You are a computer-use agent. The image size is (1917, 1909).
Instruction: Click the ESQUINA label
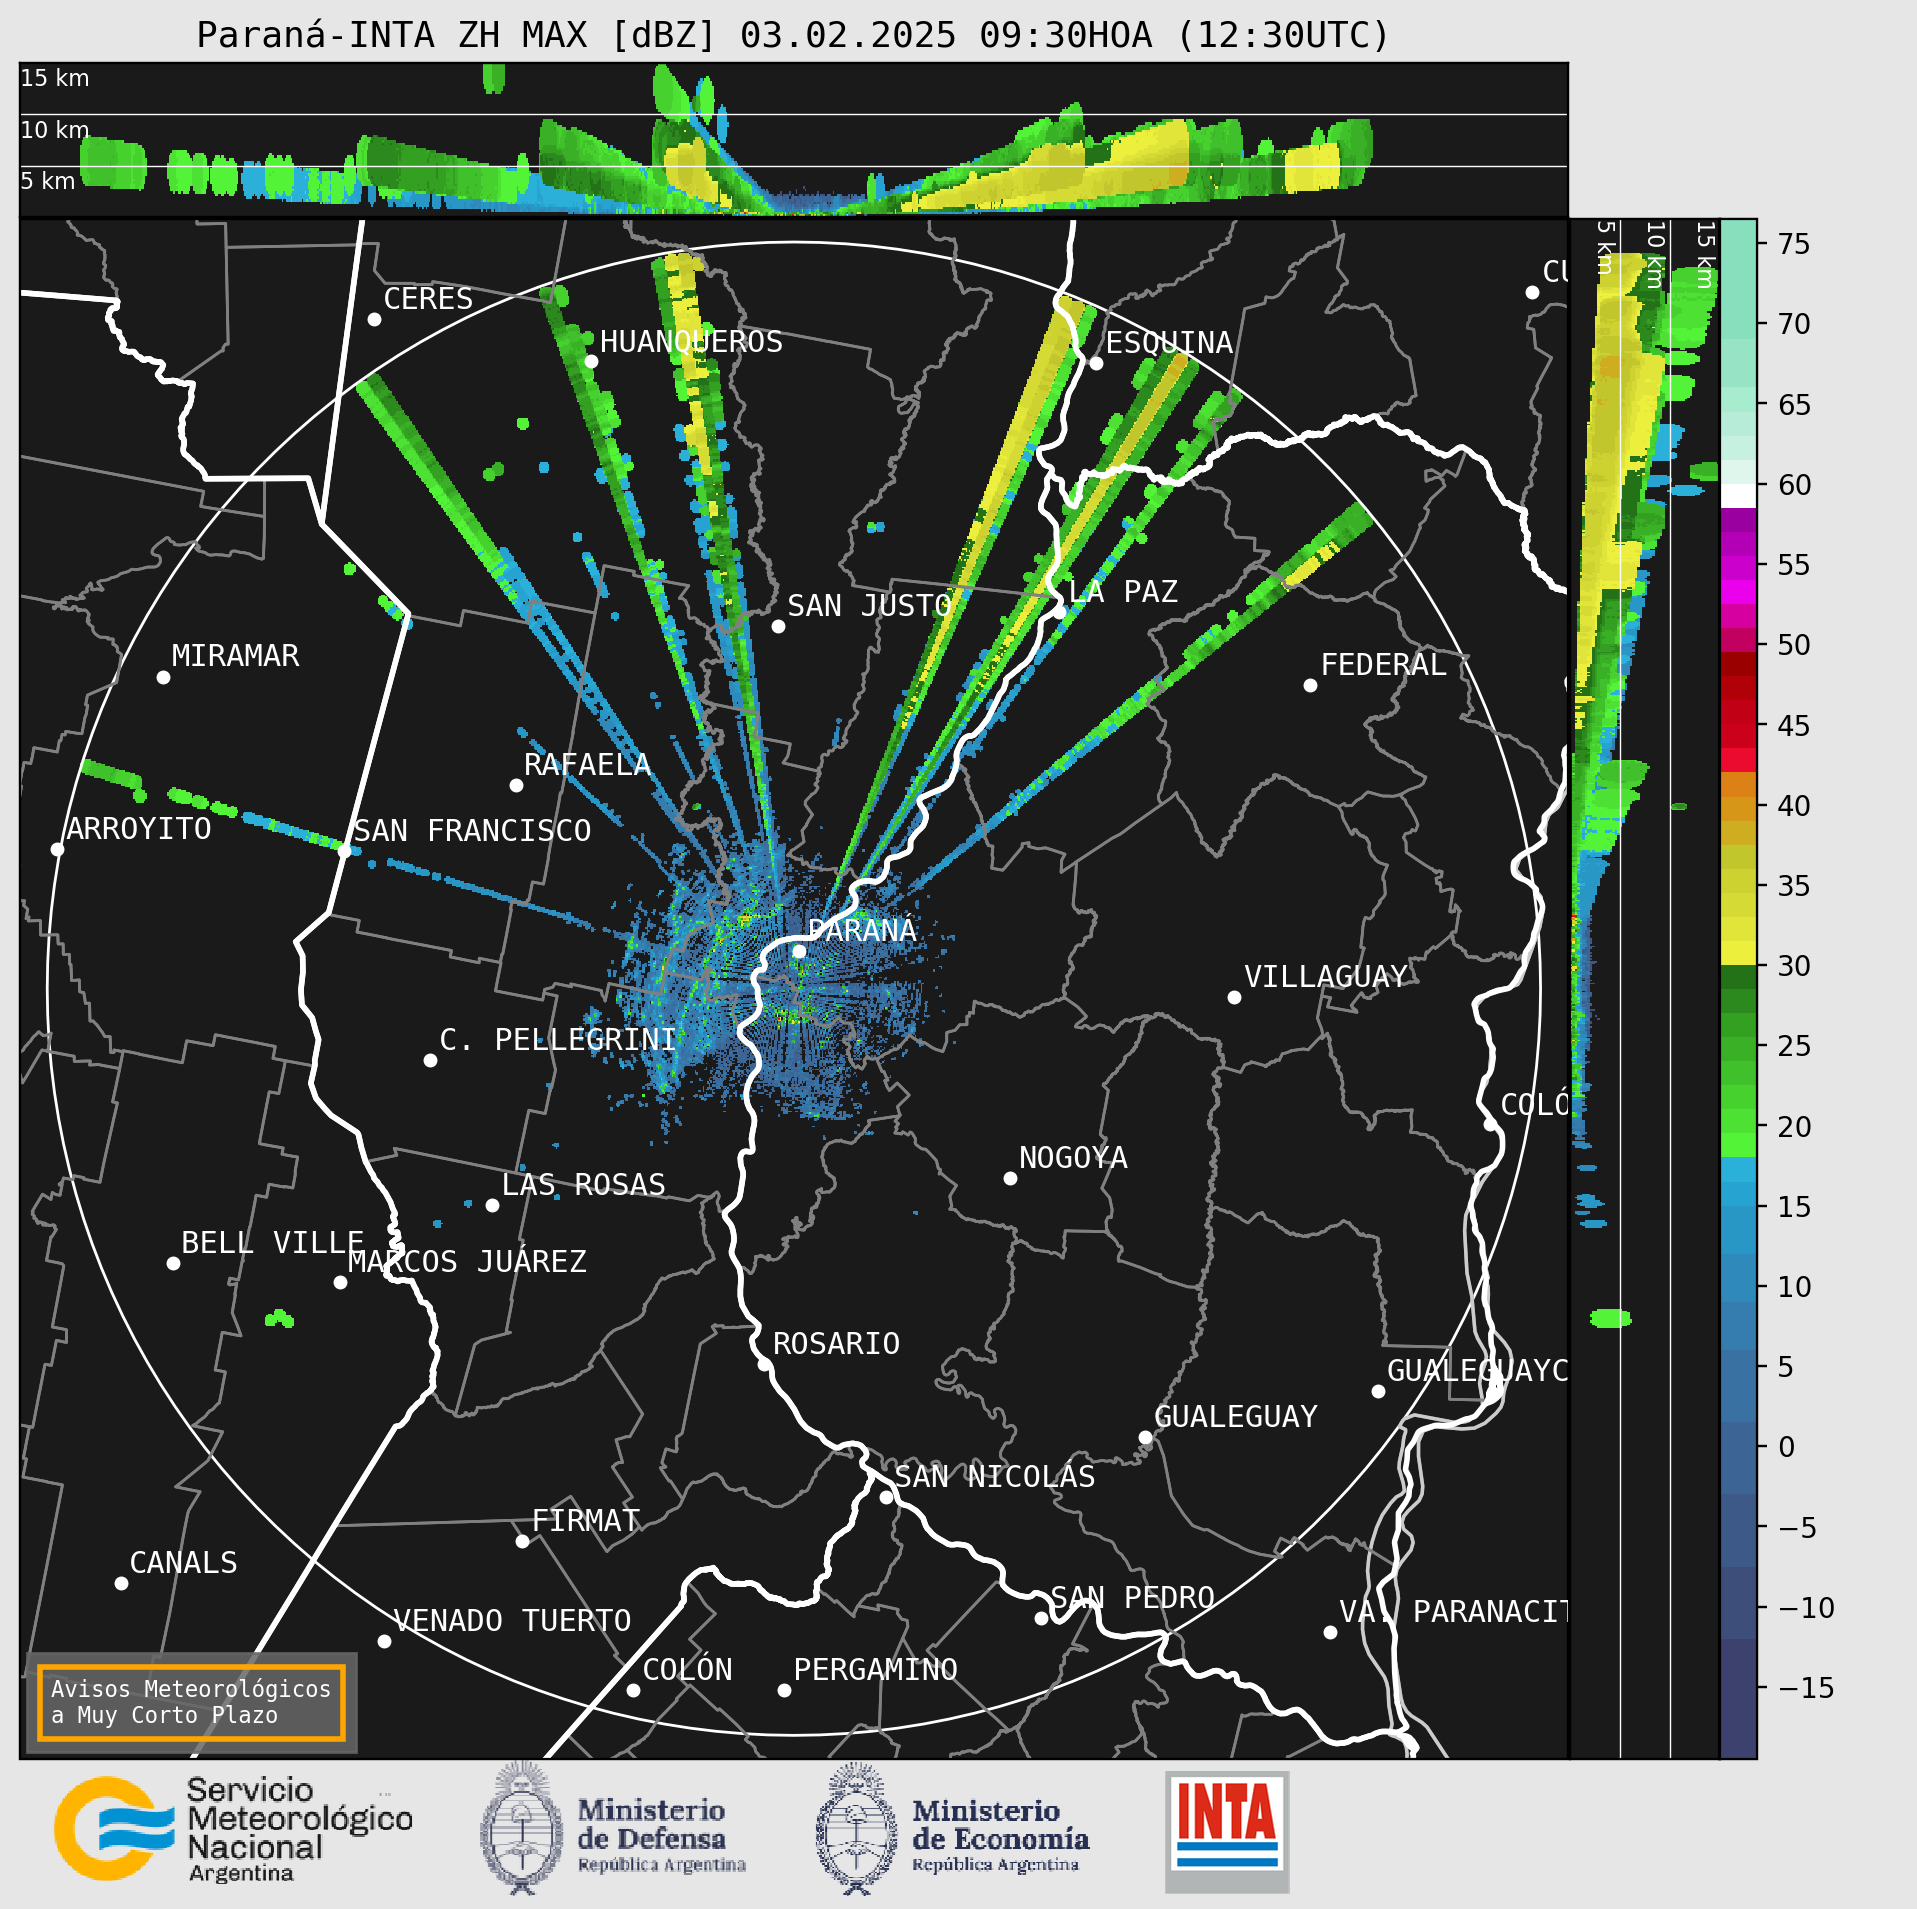click(x=1169, y=342)
